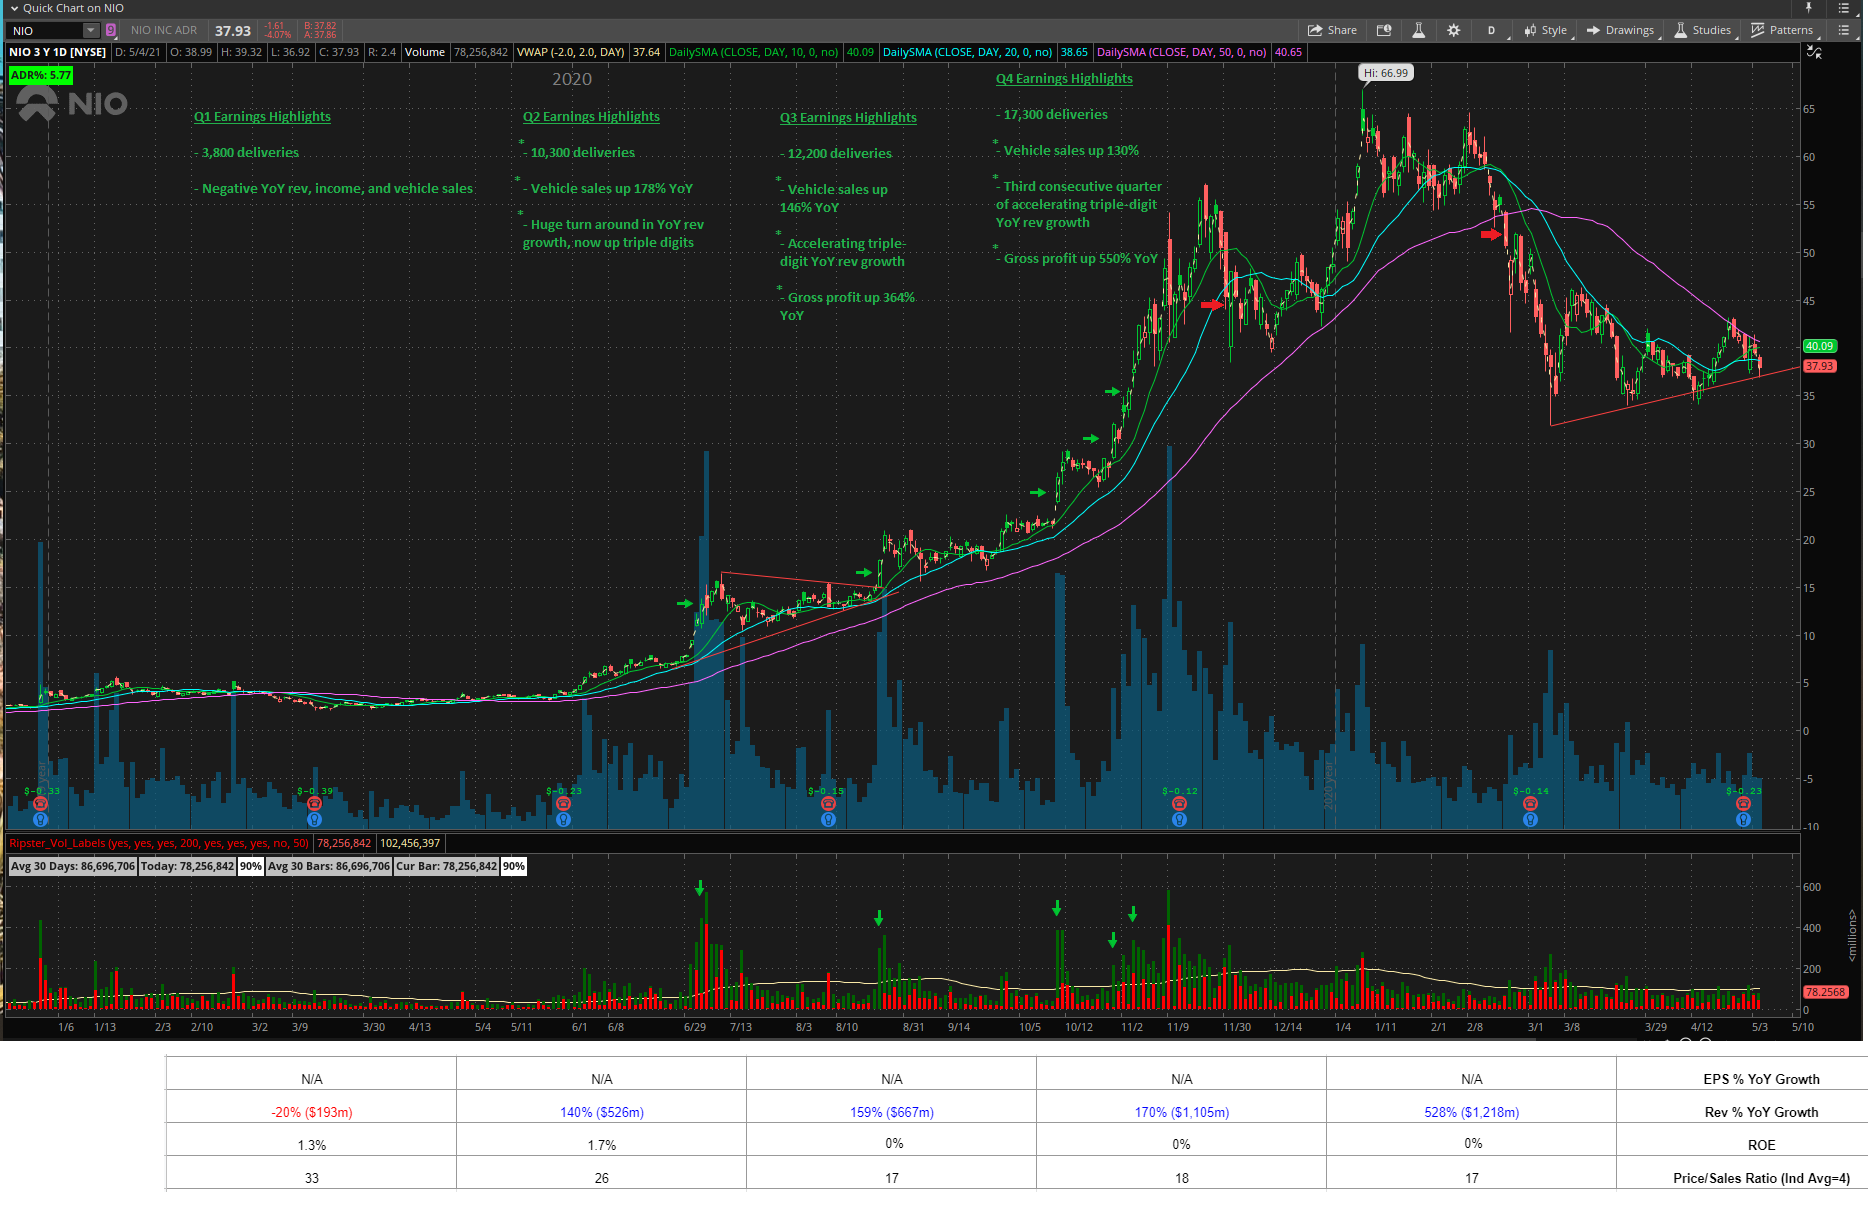Click the pin icon in the title bar
The image size is (1868, 1212).
1808,8
